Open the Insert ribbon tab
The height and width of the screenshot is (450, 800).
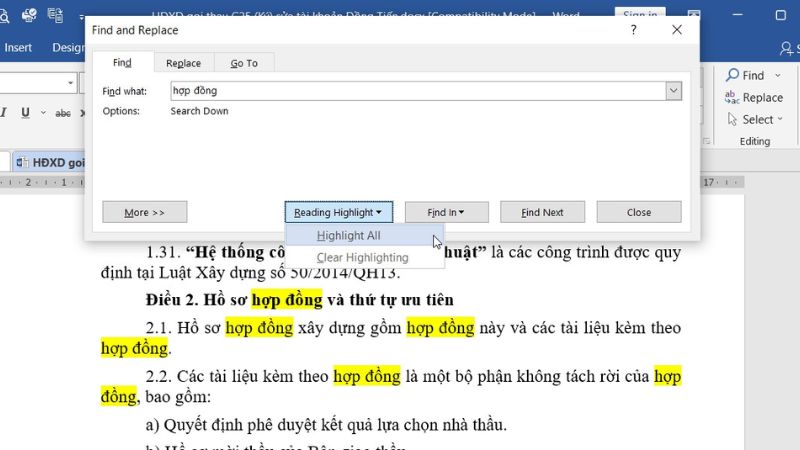[18, 47]
